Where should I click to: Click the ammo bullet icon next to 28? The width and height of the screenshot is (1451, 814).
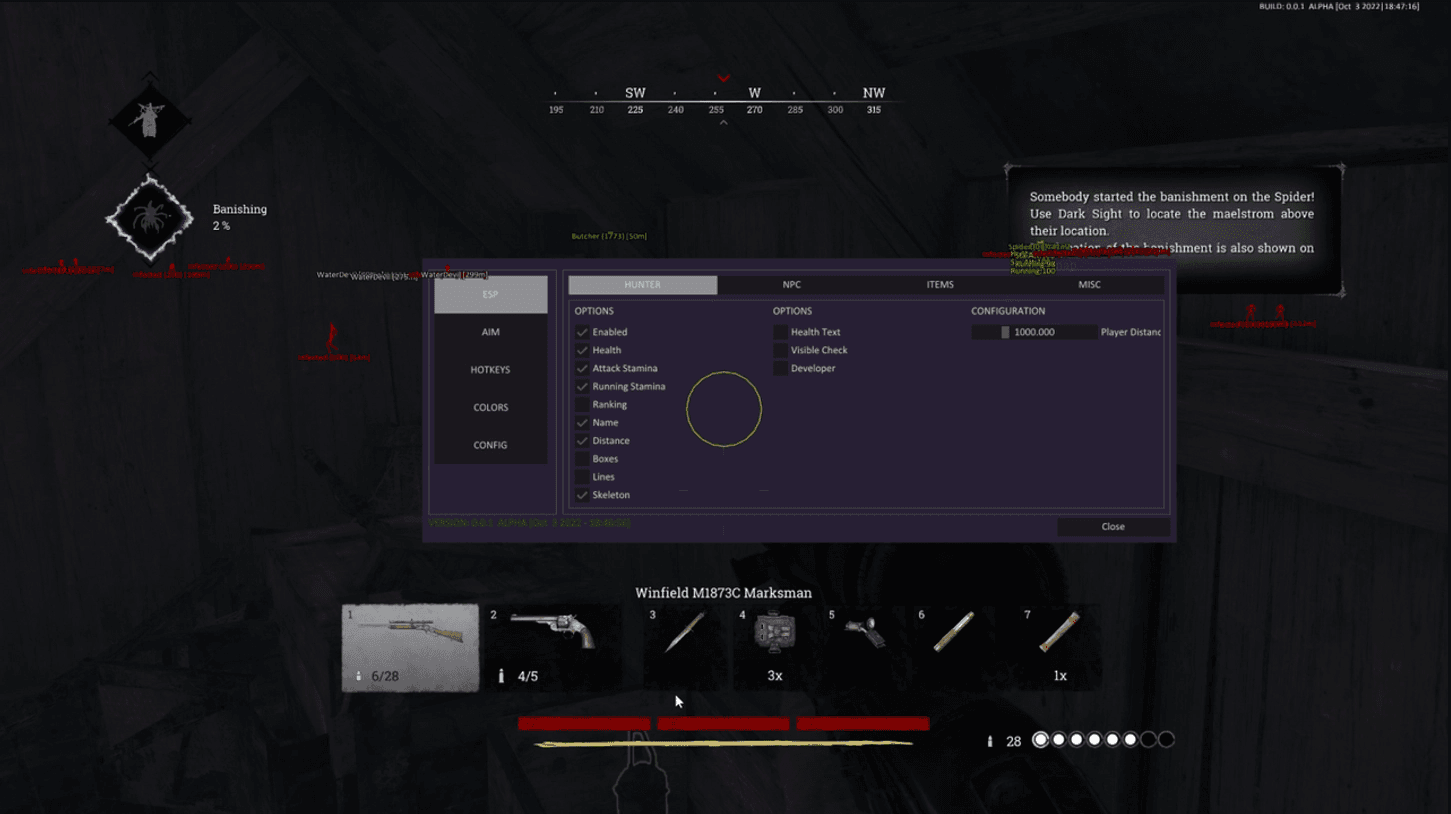point(990,741)
